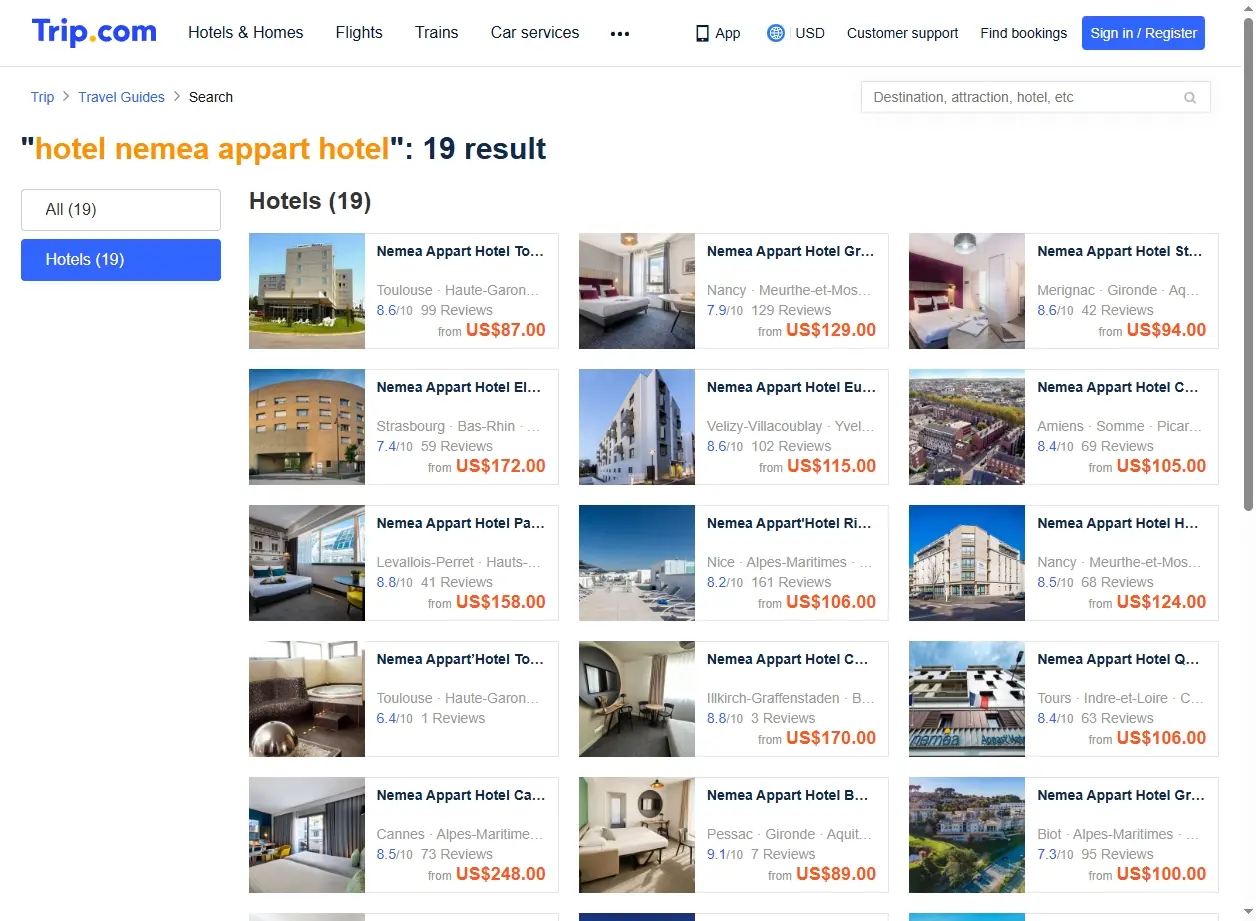Open the Velizy-Villacoublay hotel thumbnail

[637, 427]
